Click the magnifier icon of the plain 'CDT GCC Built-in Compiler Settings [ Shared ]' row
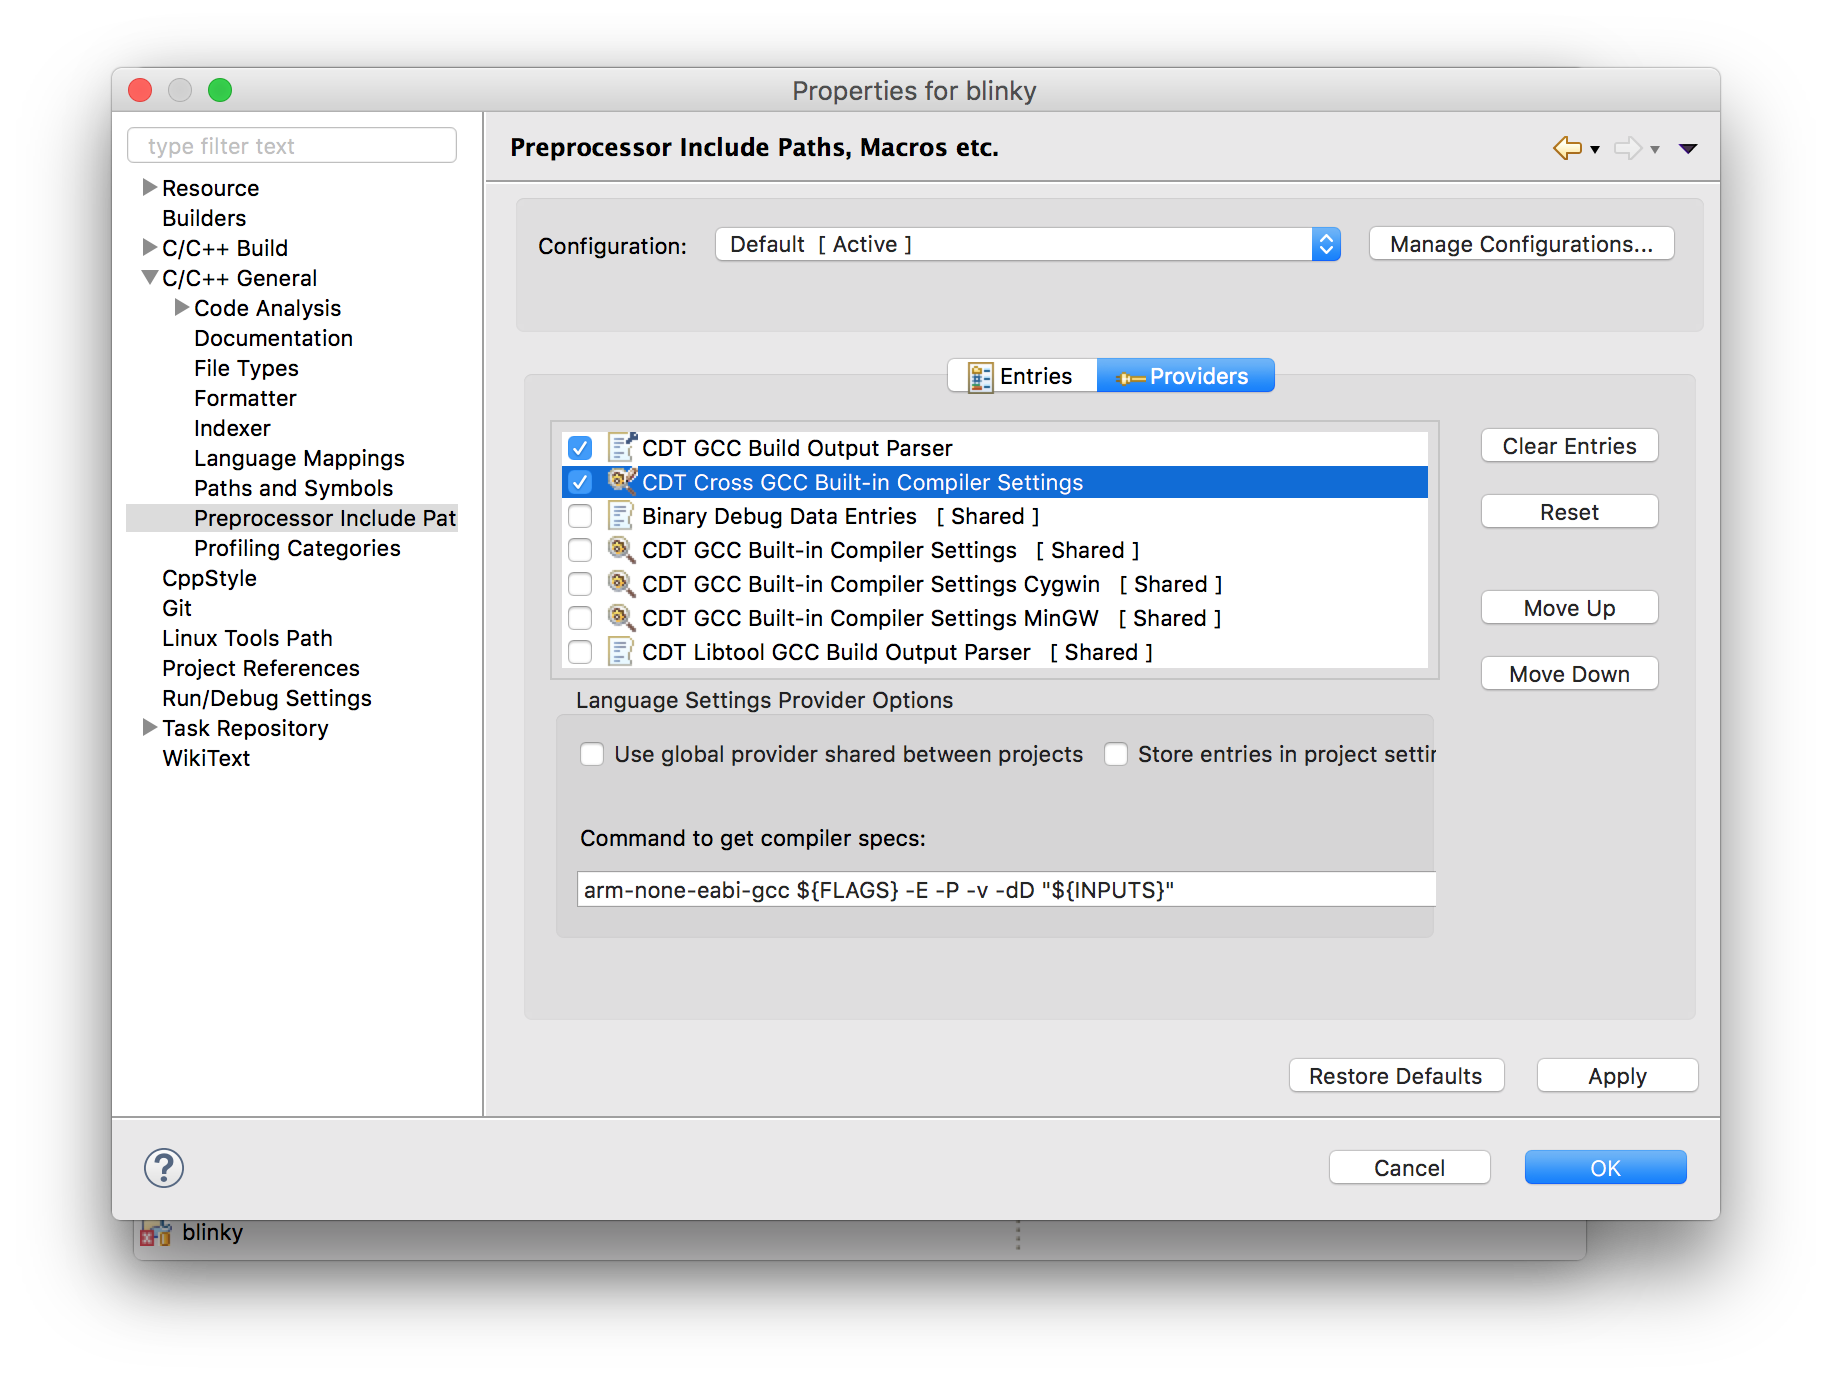1832x1380 pixels. pos(621,549)
